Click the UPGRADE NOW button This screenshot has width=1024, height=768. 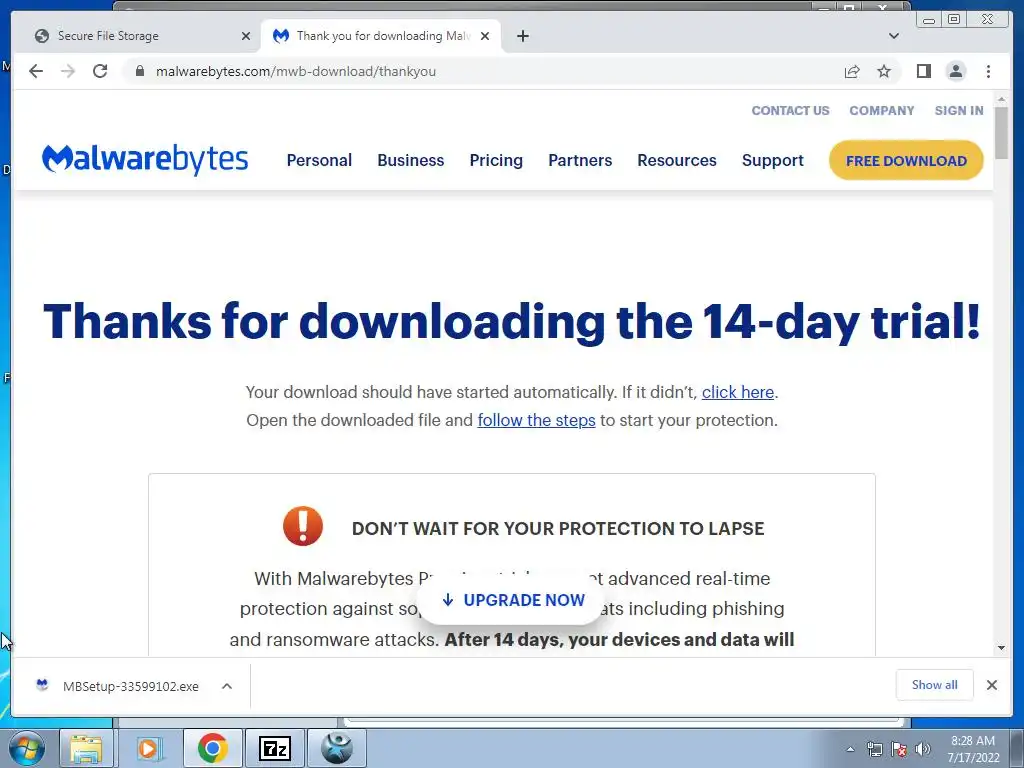[x=513, y=600]
